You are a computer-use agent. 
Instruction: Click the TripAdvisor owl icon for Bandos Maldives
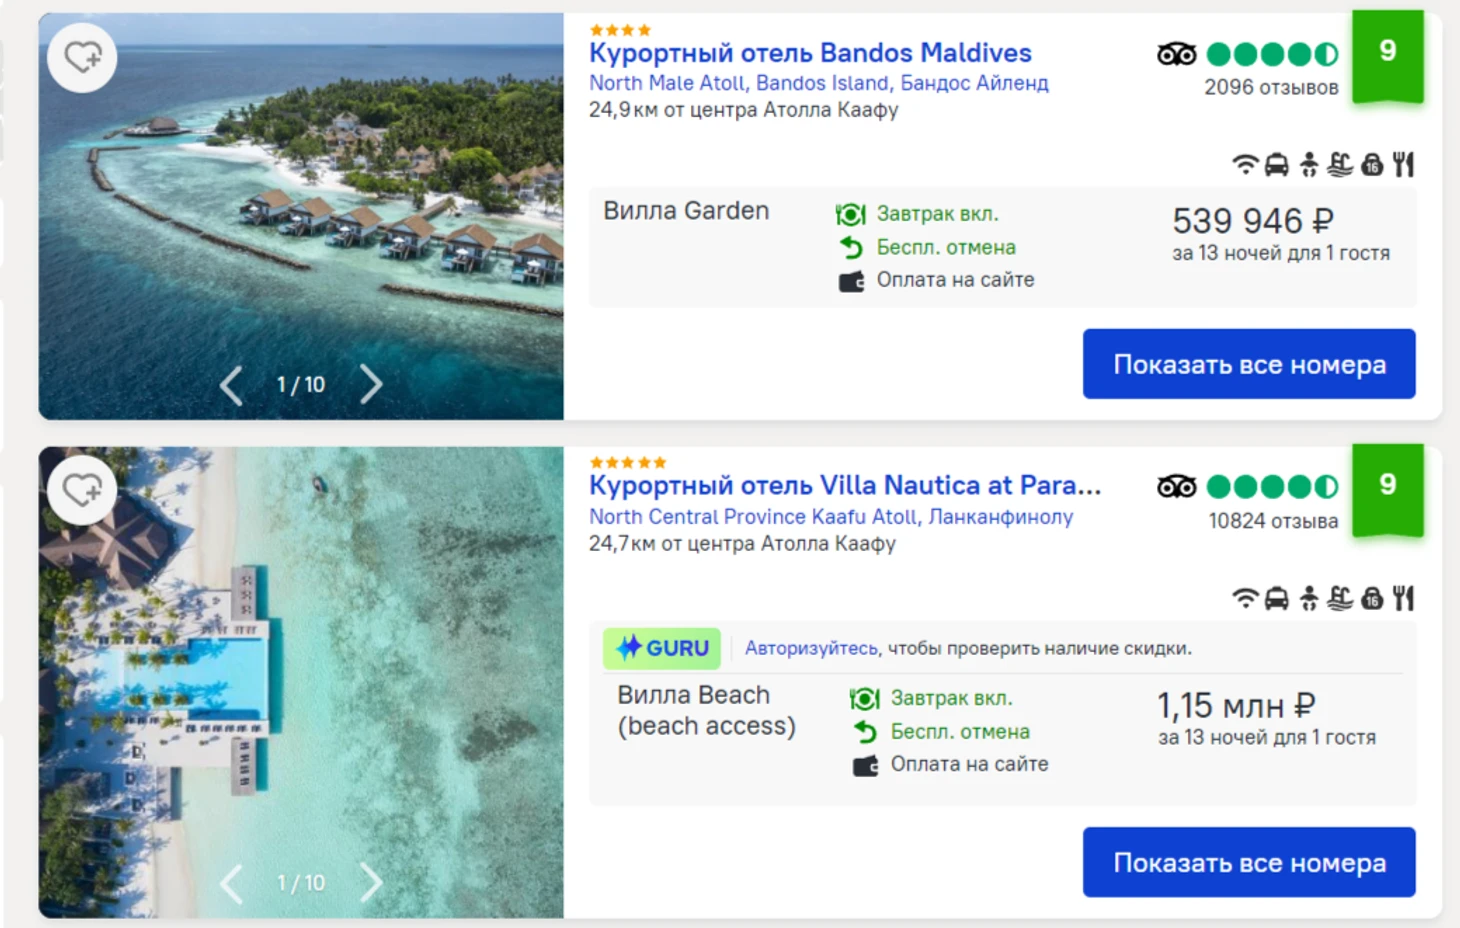tap(1176, 54)
